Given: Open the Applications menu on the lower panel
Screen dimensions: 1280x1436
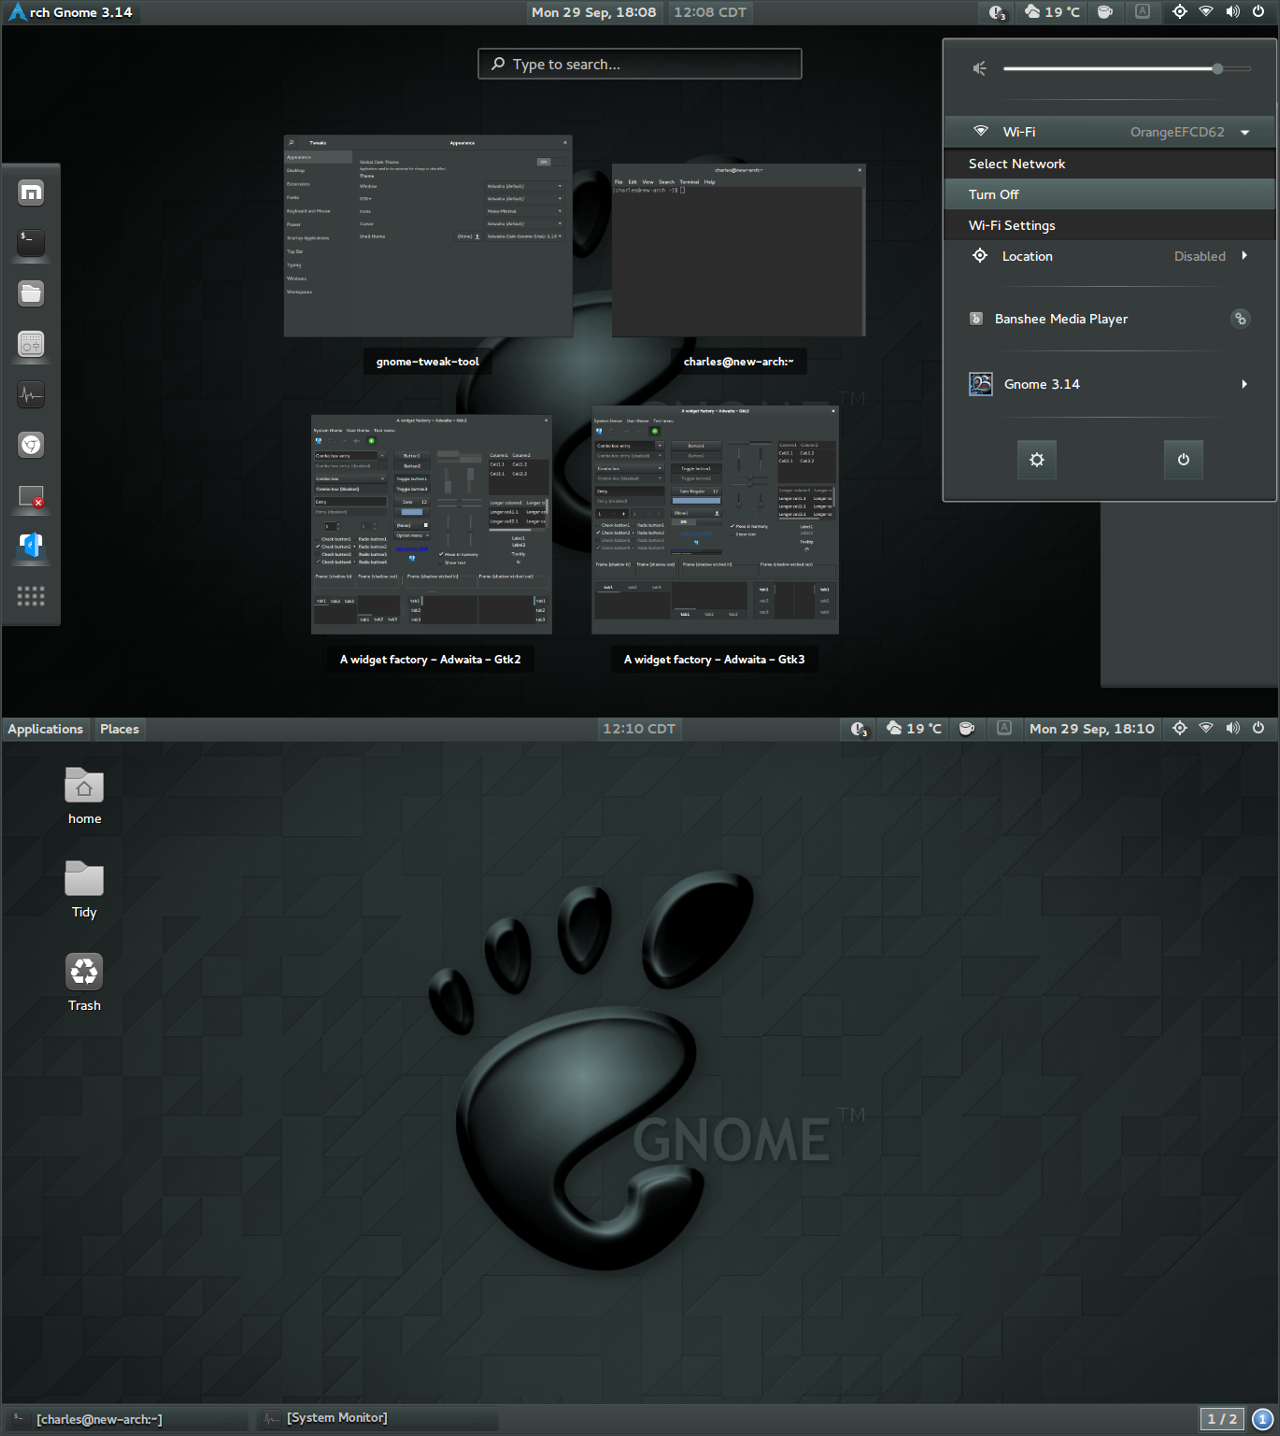Looking at the screenshot, I should click(45, 729).
